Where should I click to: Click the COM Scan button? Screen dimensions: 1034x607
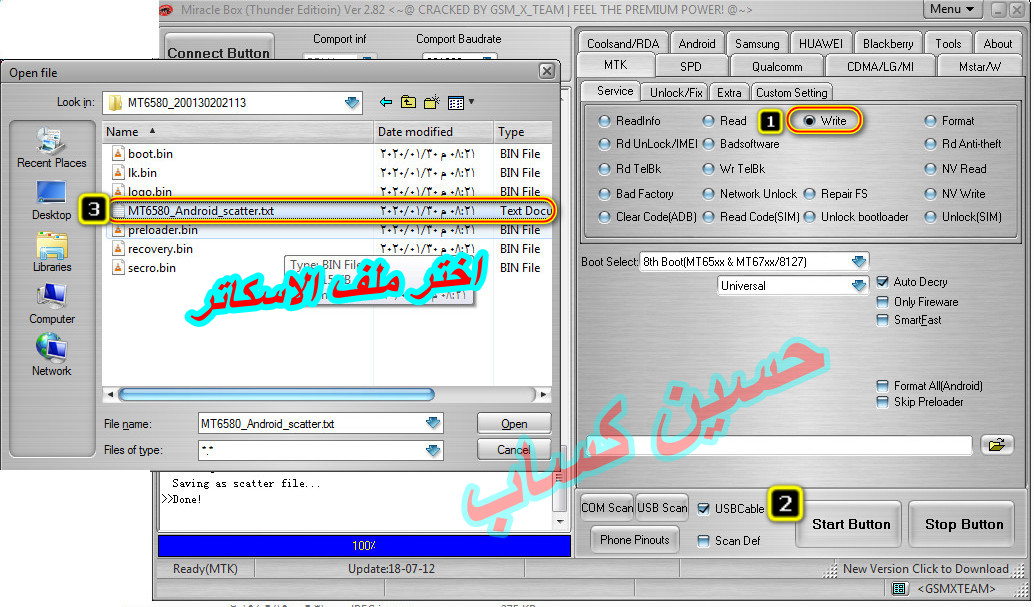tap(607, 508)
